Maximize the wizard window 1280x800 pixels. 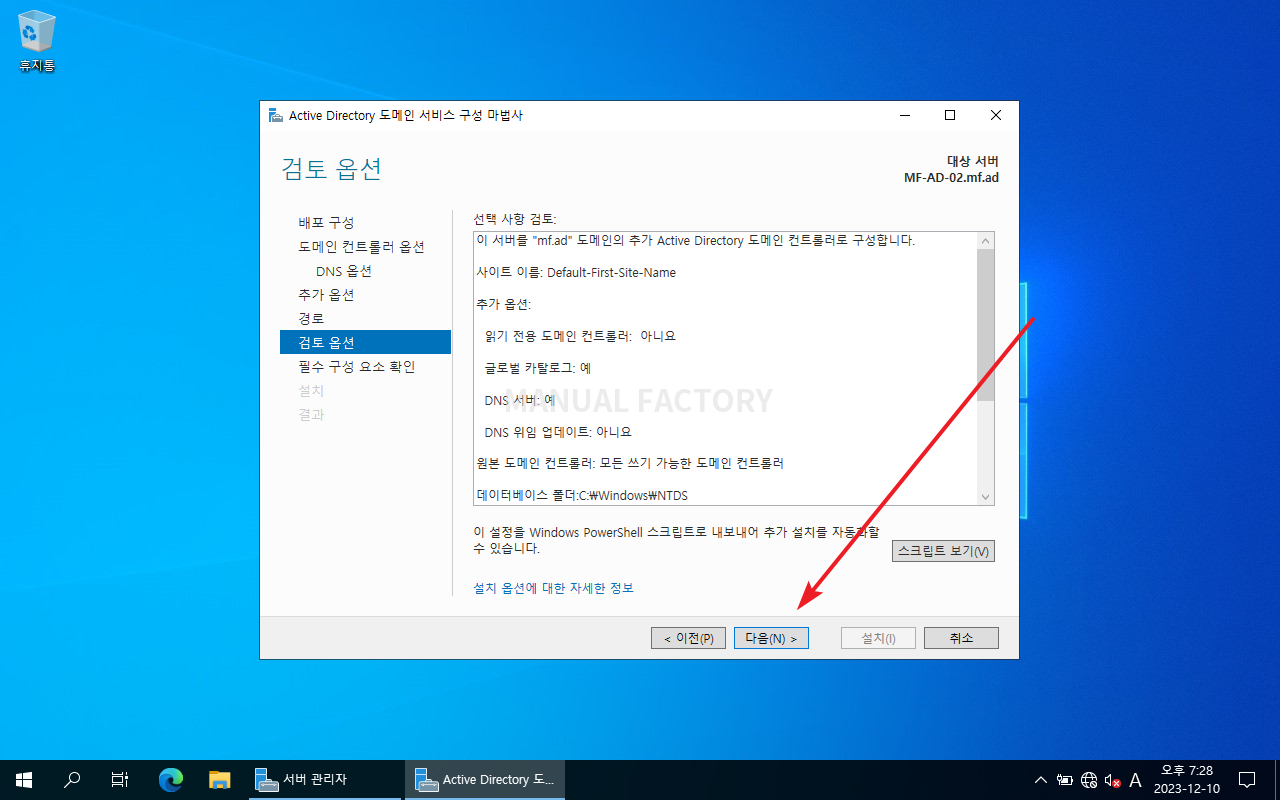tap(950, 115)
